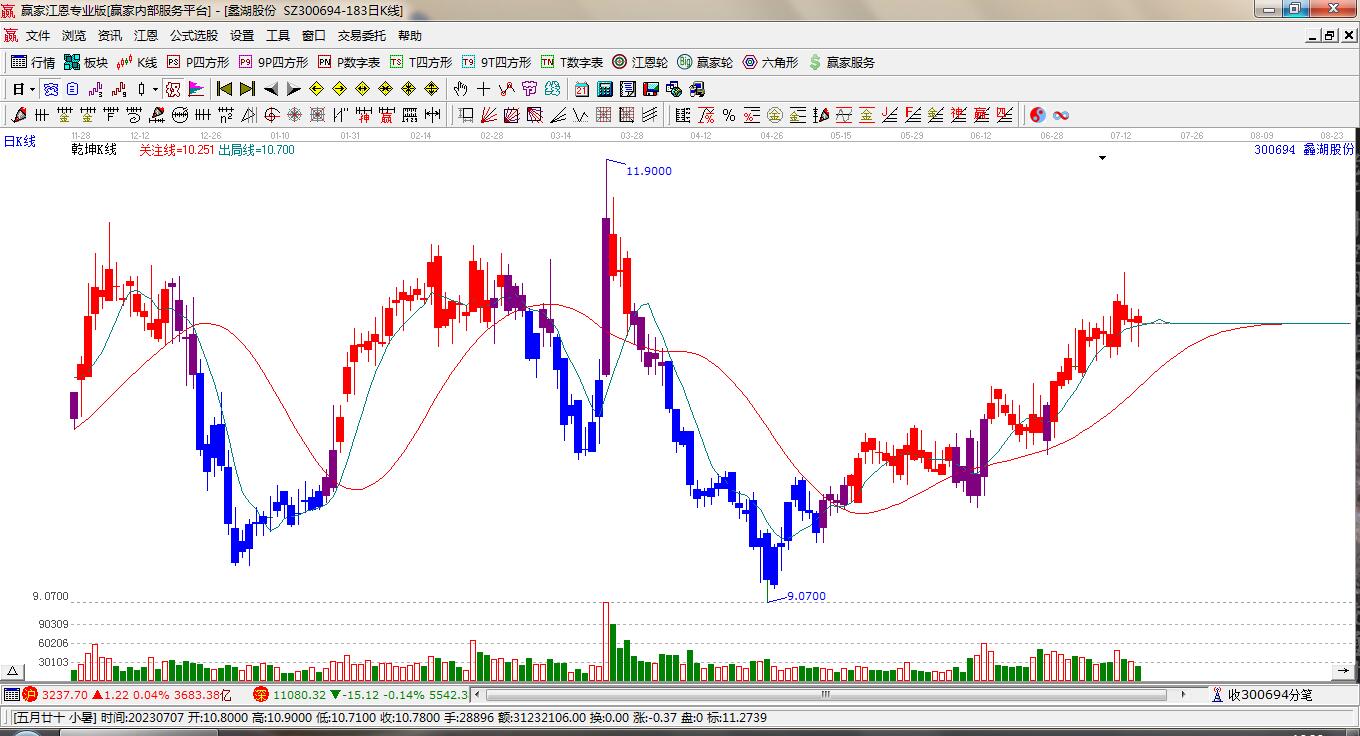Click the red target circle drawing icon
Viewport: 1360px width, 736px height.
pyautogui.click(x=271, y=115)
